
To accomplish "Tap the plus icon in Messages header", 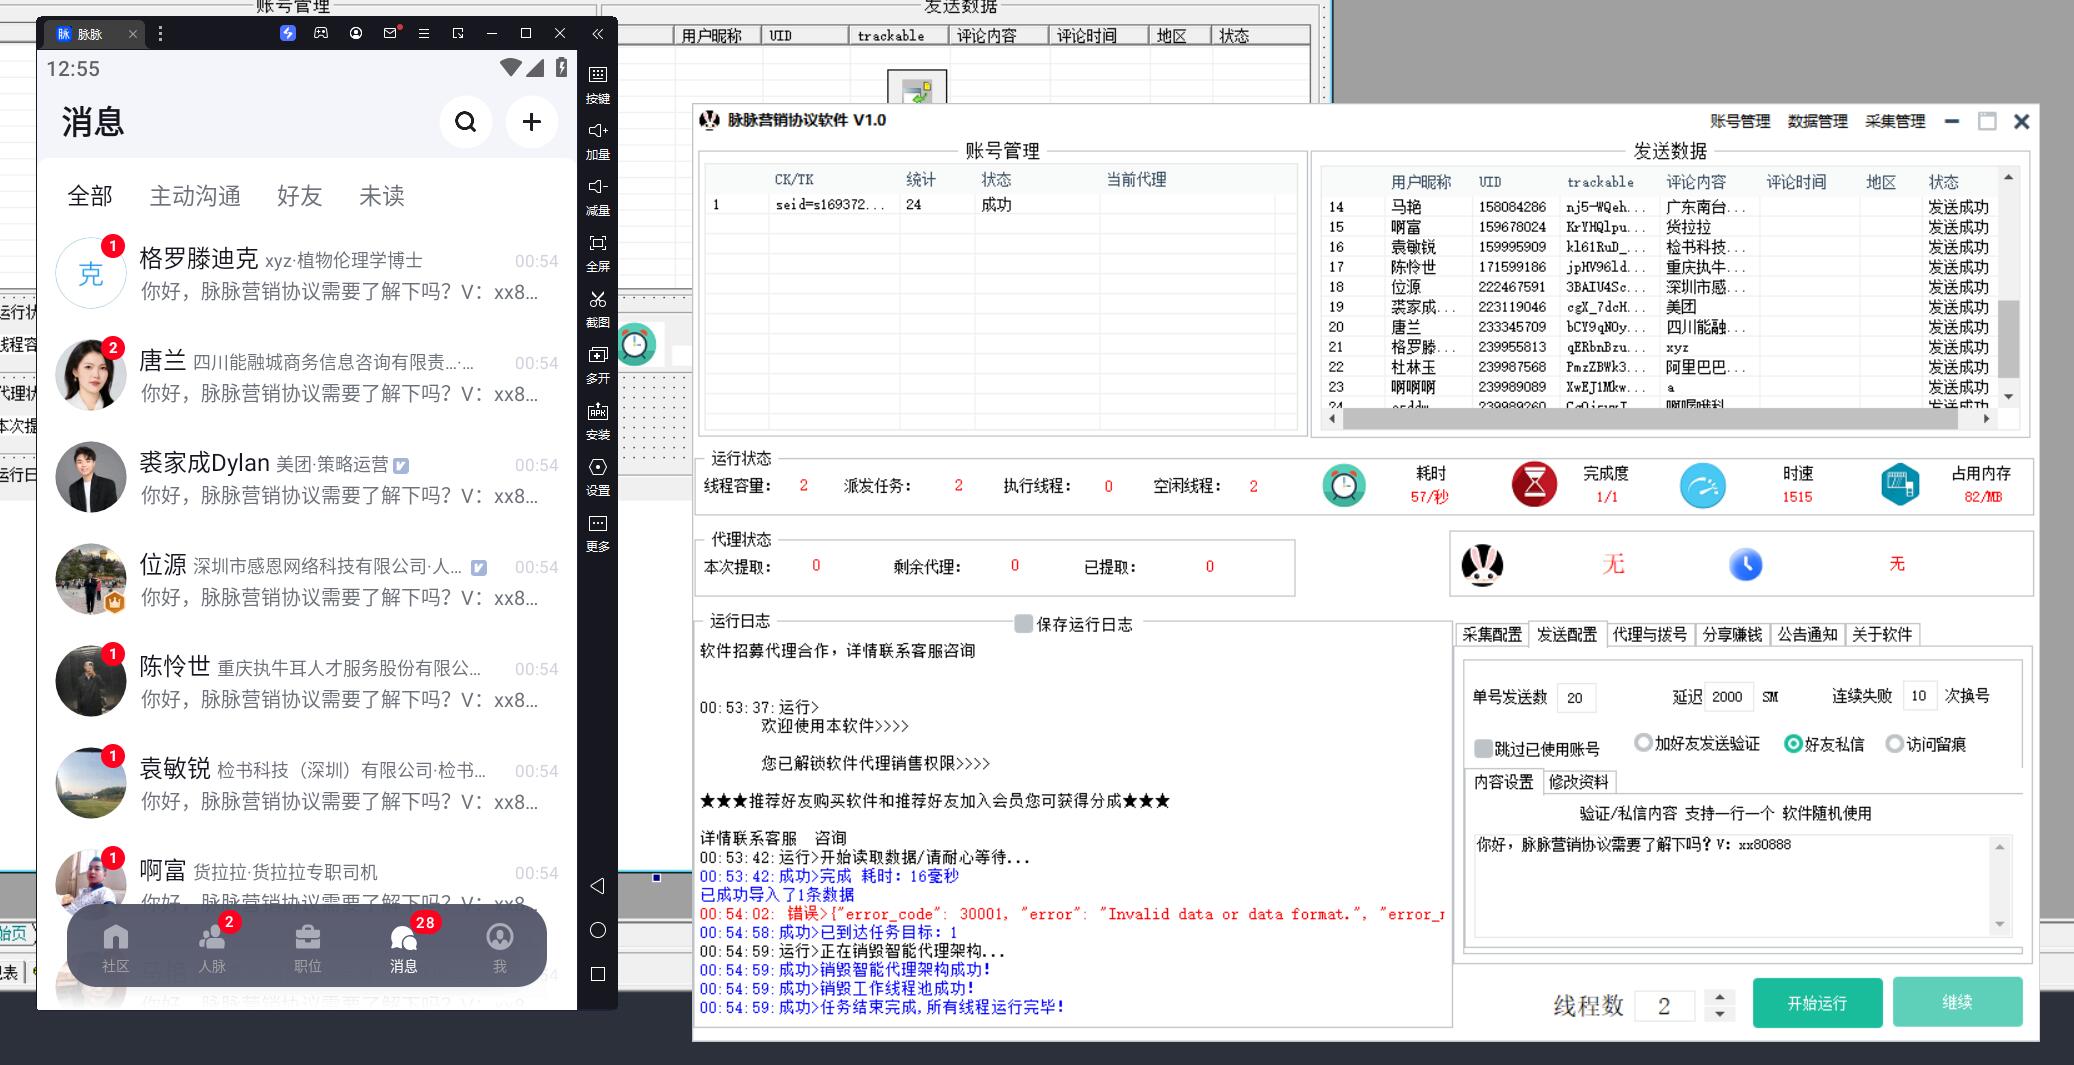I will [531, 122].
